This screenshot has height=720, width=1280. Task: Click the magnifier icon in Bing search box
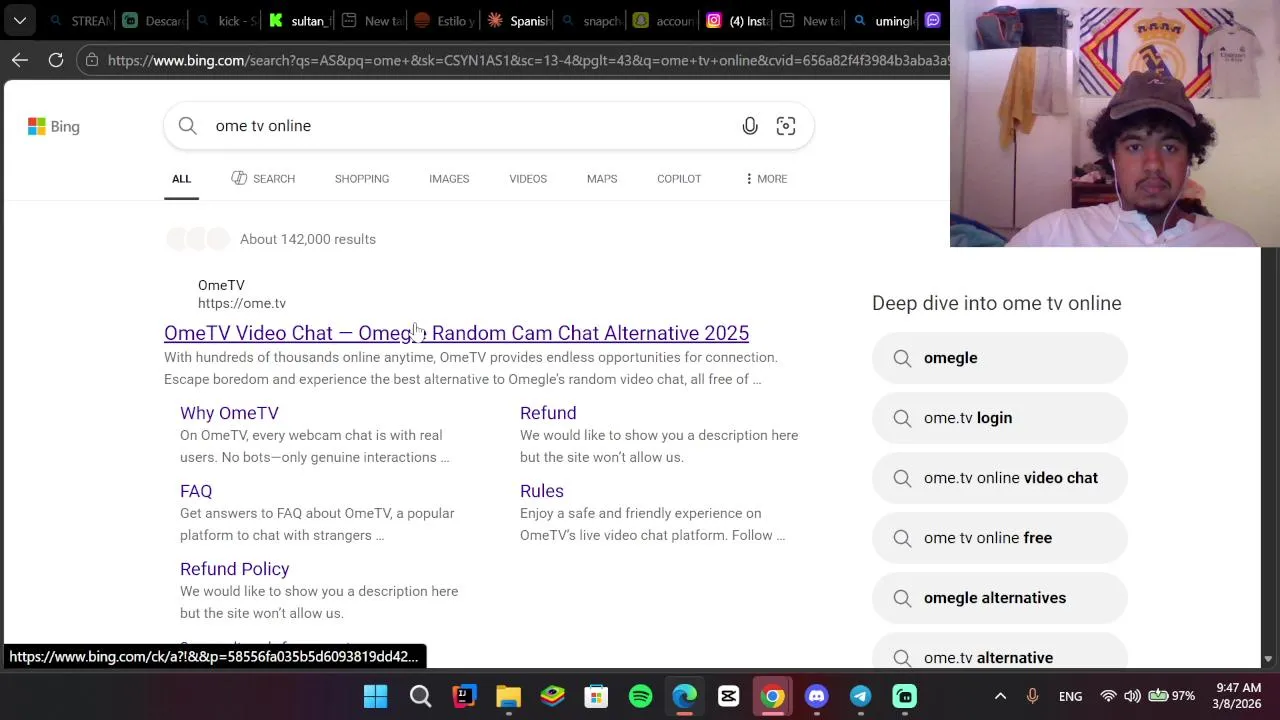[x=187, y=126]
